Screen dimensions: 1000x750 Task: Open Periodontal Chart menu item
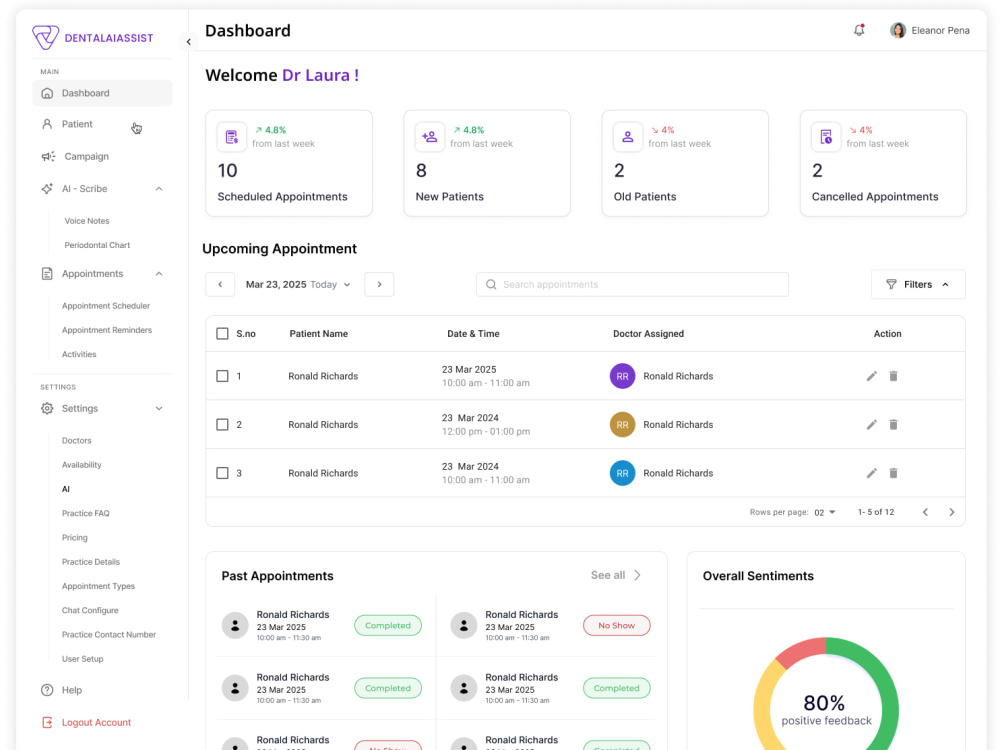97,245
